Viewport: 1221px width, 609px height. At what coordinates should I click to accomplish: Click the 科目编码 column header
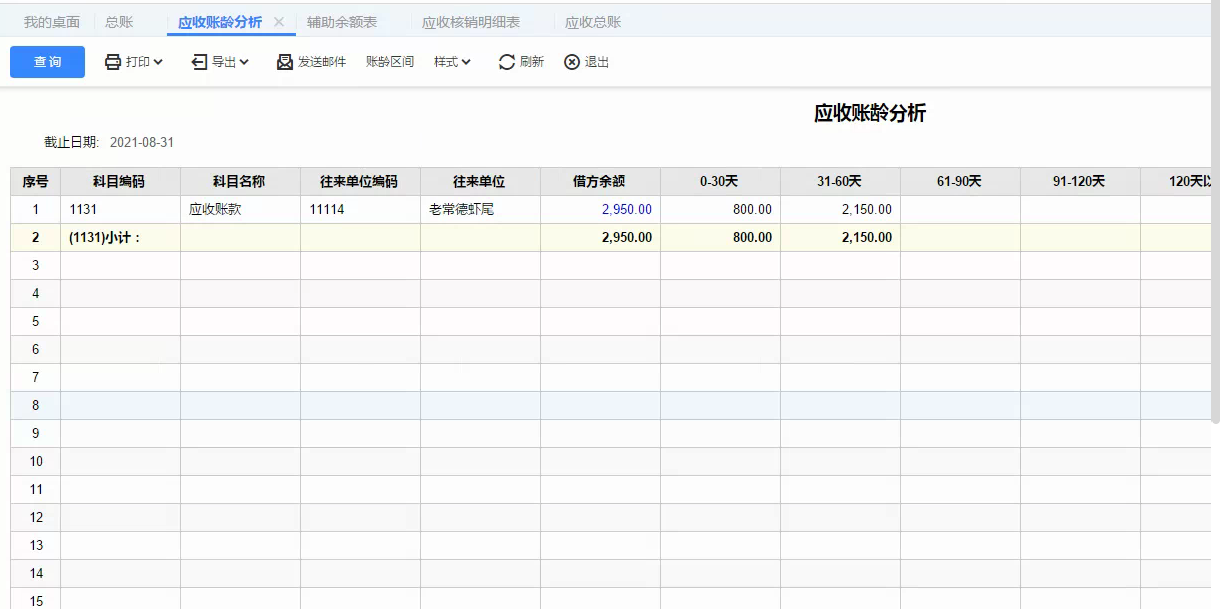(x=120, y=181)
